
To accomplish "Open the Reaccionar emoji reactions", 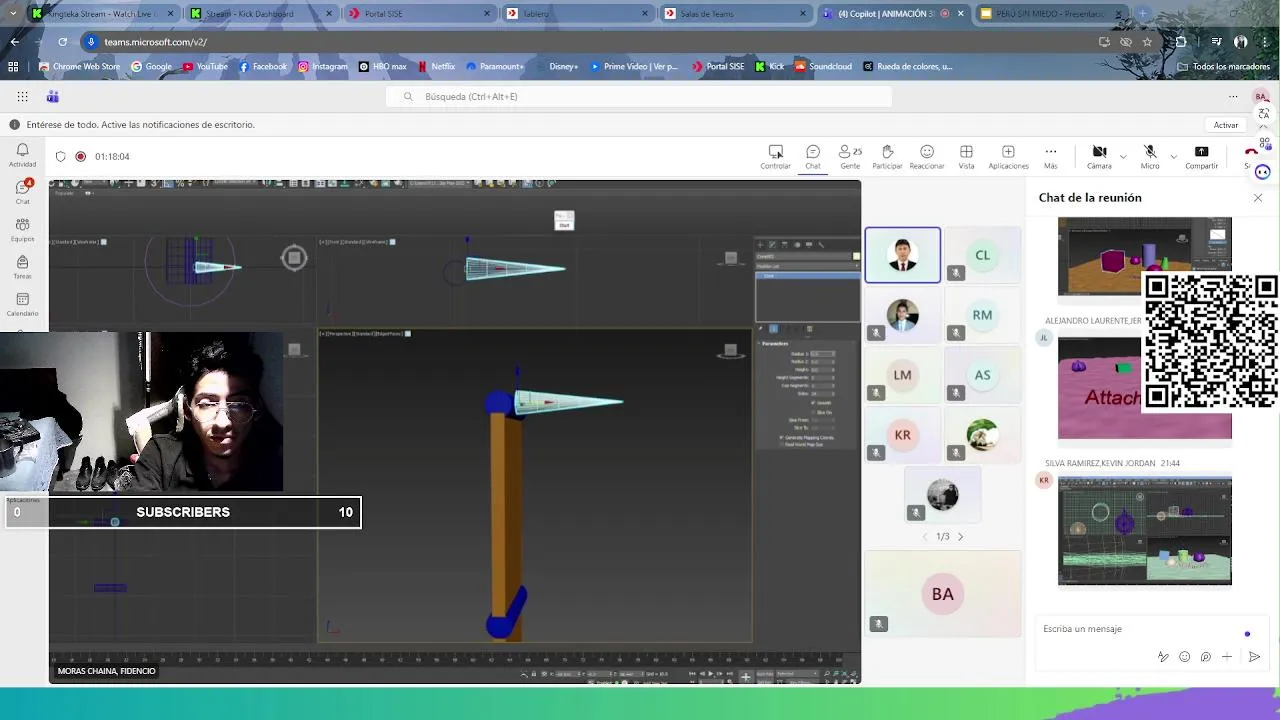I will pos(927,156).
